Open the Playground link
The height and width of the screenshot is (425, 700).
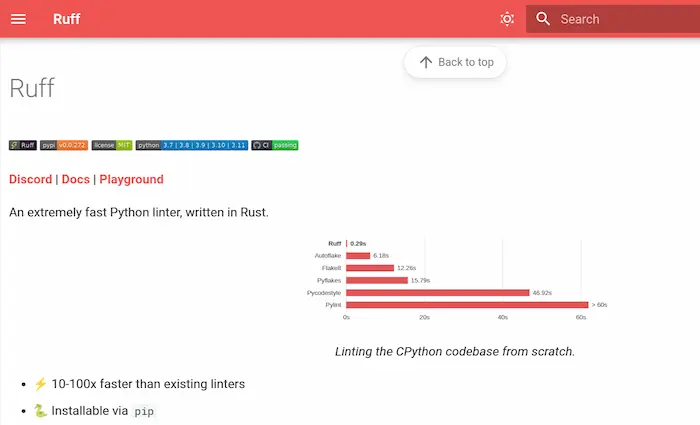click(x=131, y=179)
